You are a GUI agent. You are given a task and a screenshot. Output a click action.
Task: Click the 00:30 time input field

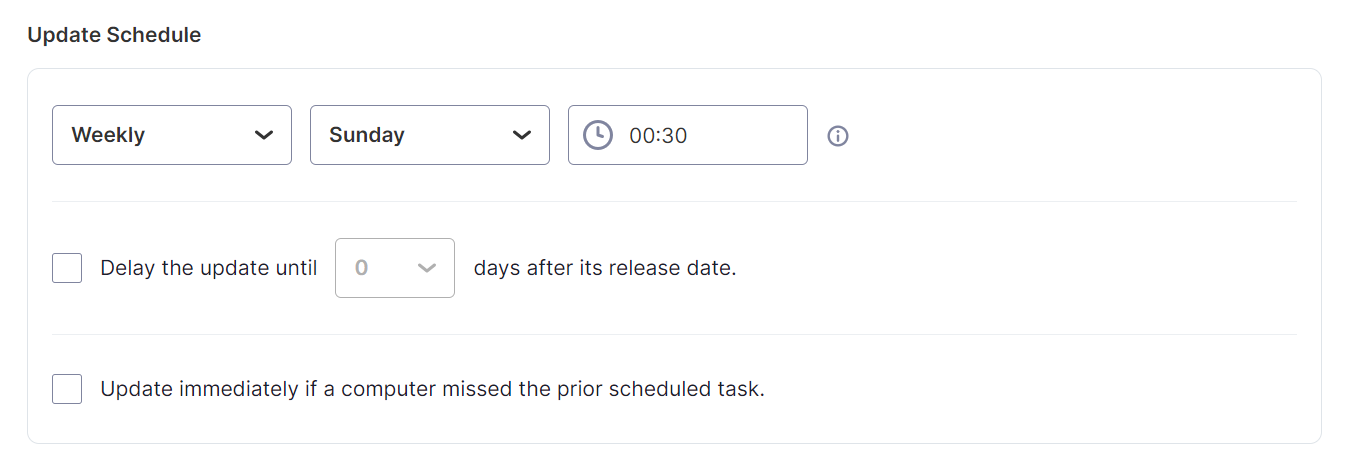[x=688, y=135]
